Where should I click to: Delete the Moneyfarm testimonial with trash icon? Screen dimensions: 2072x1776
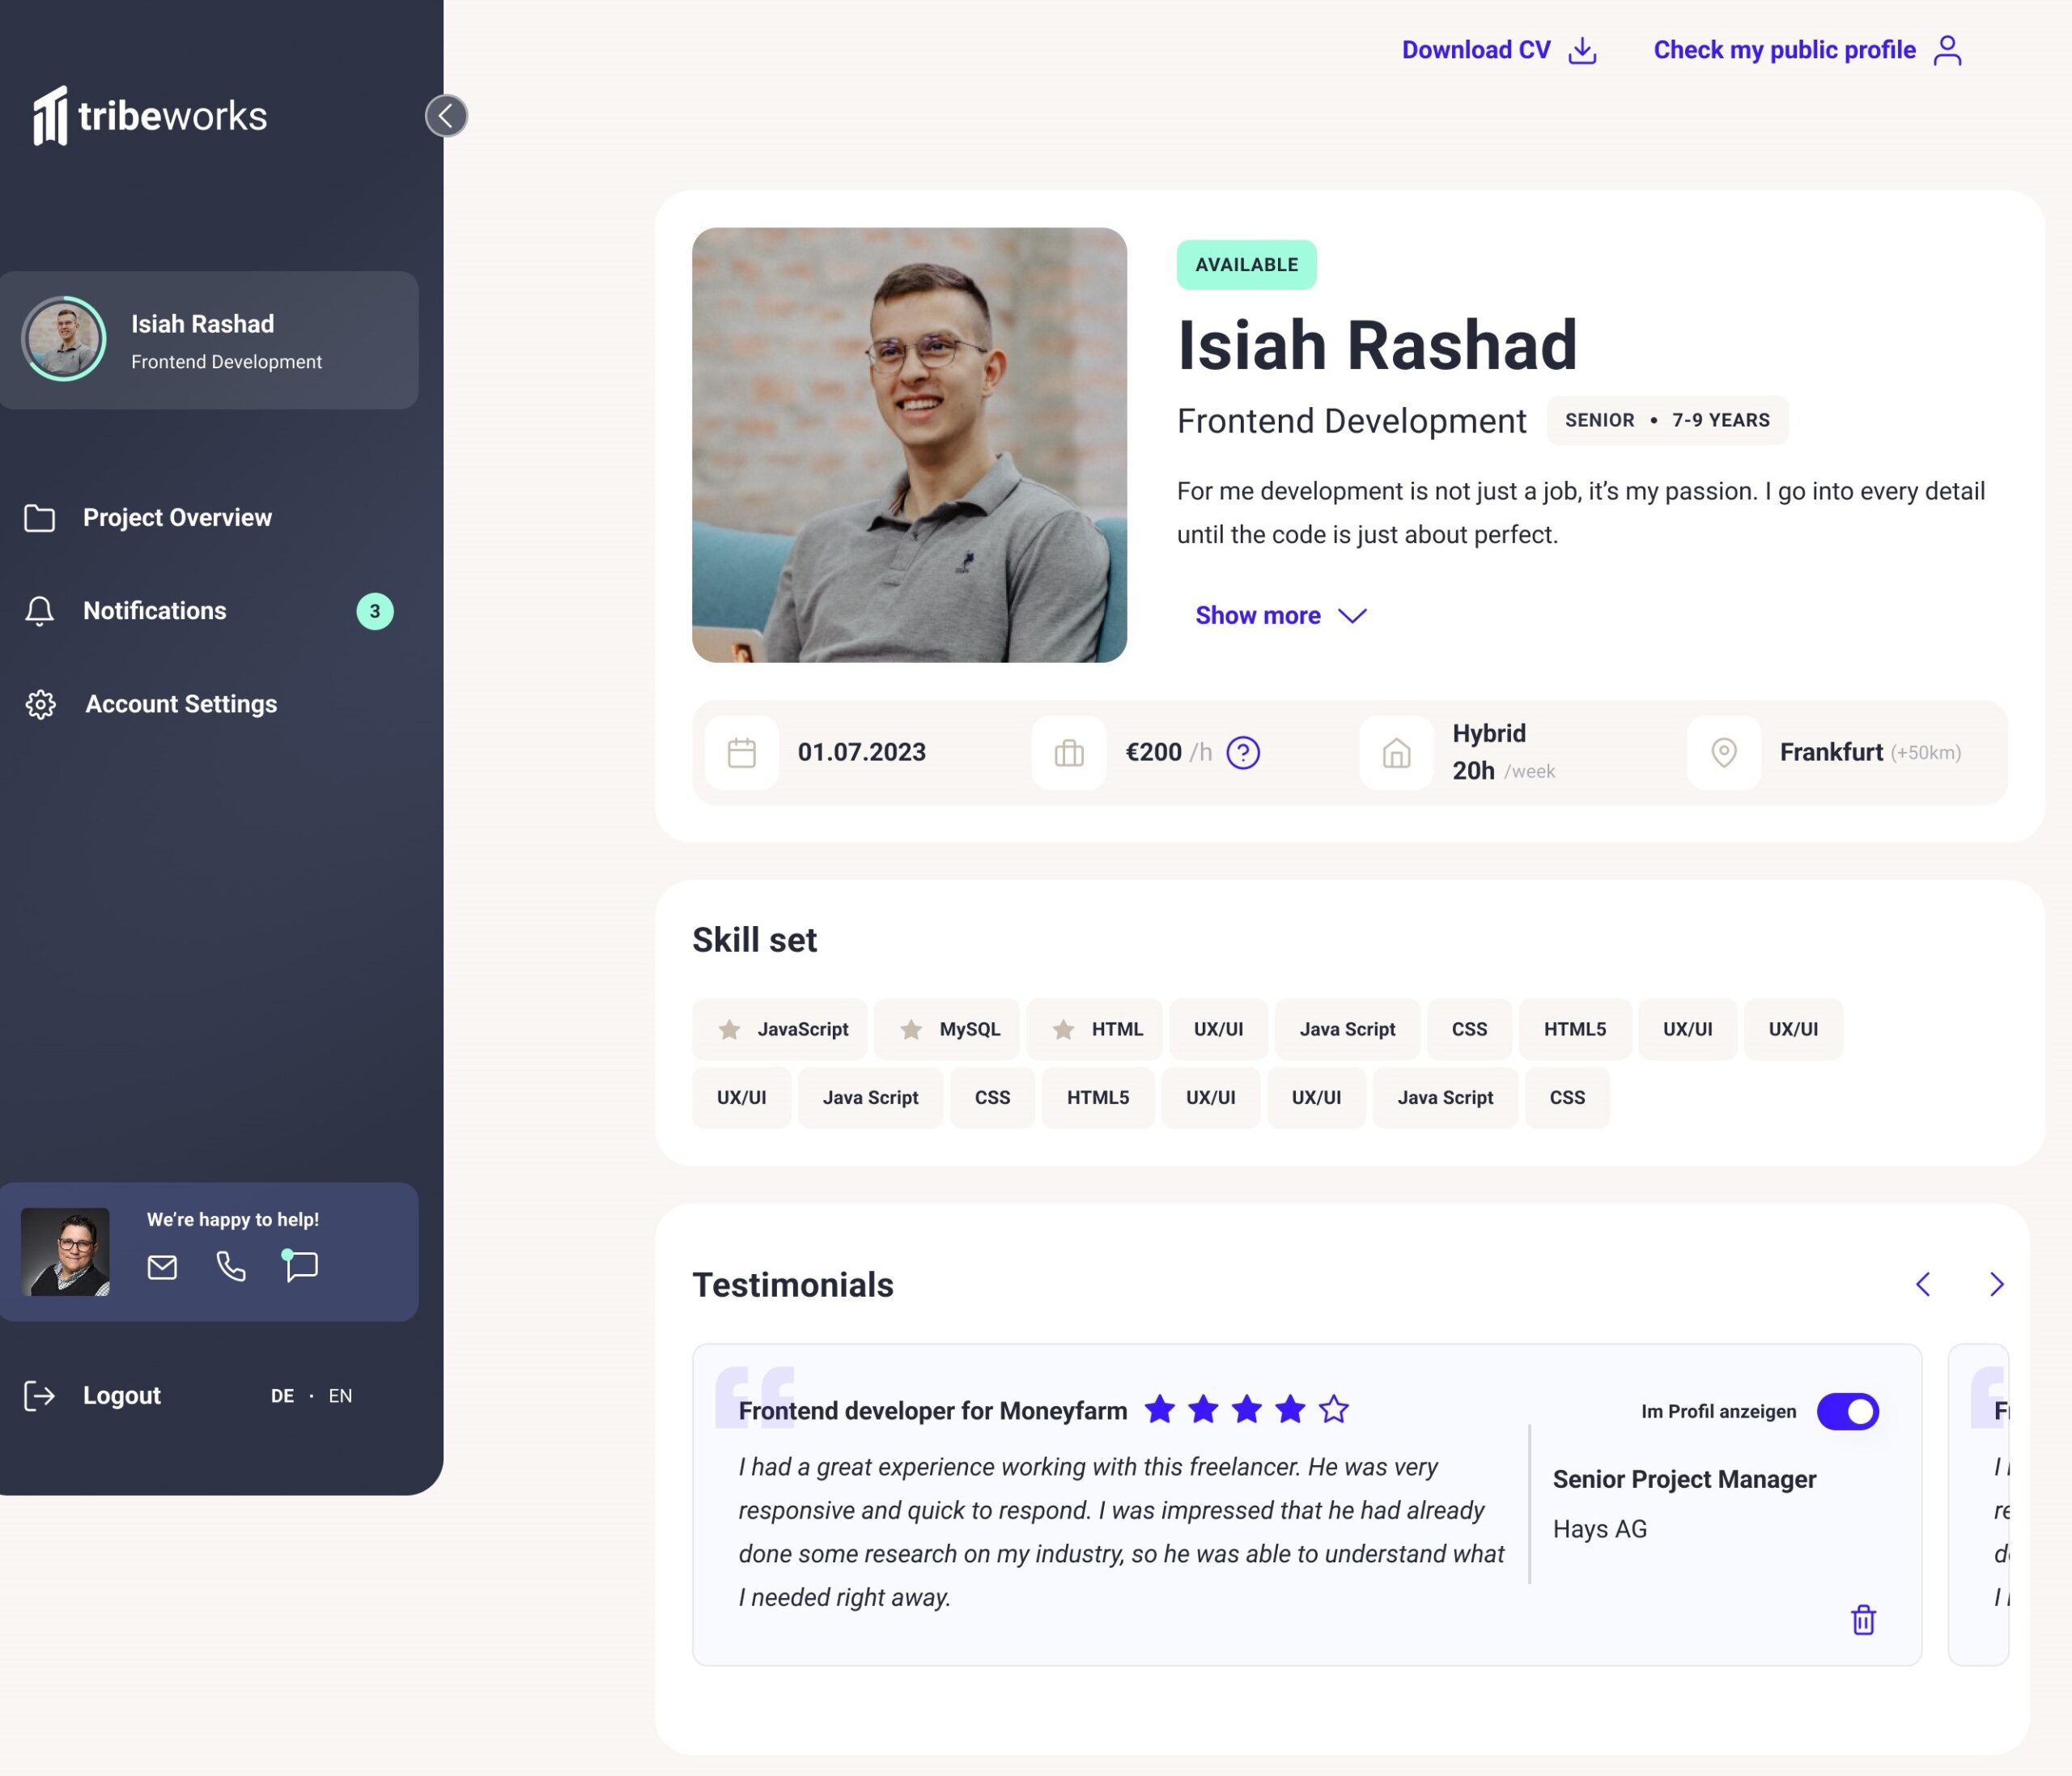[1863, 1620]
